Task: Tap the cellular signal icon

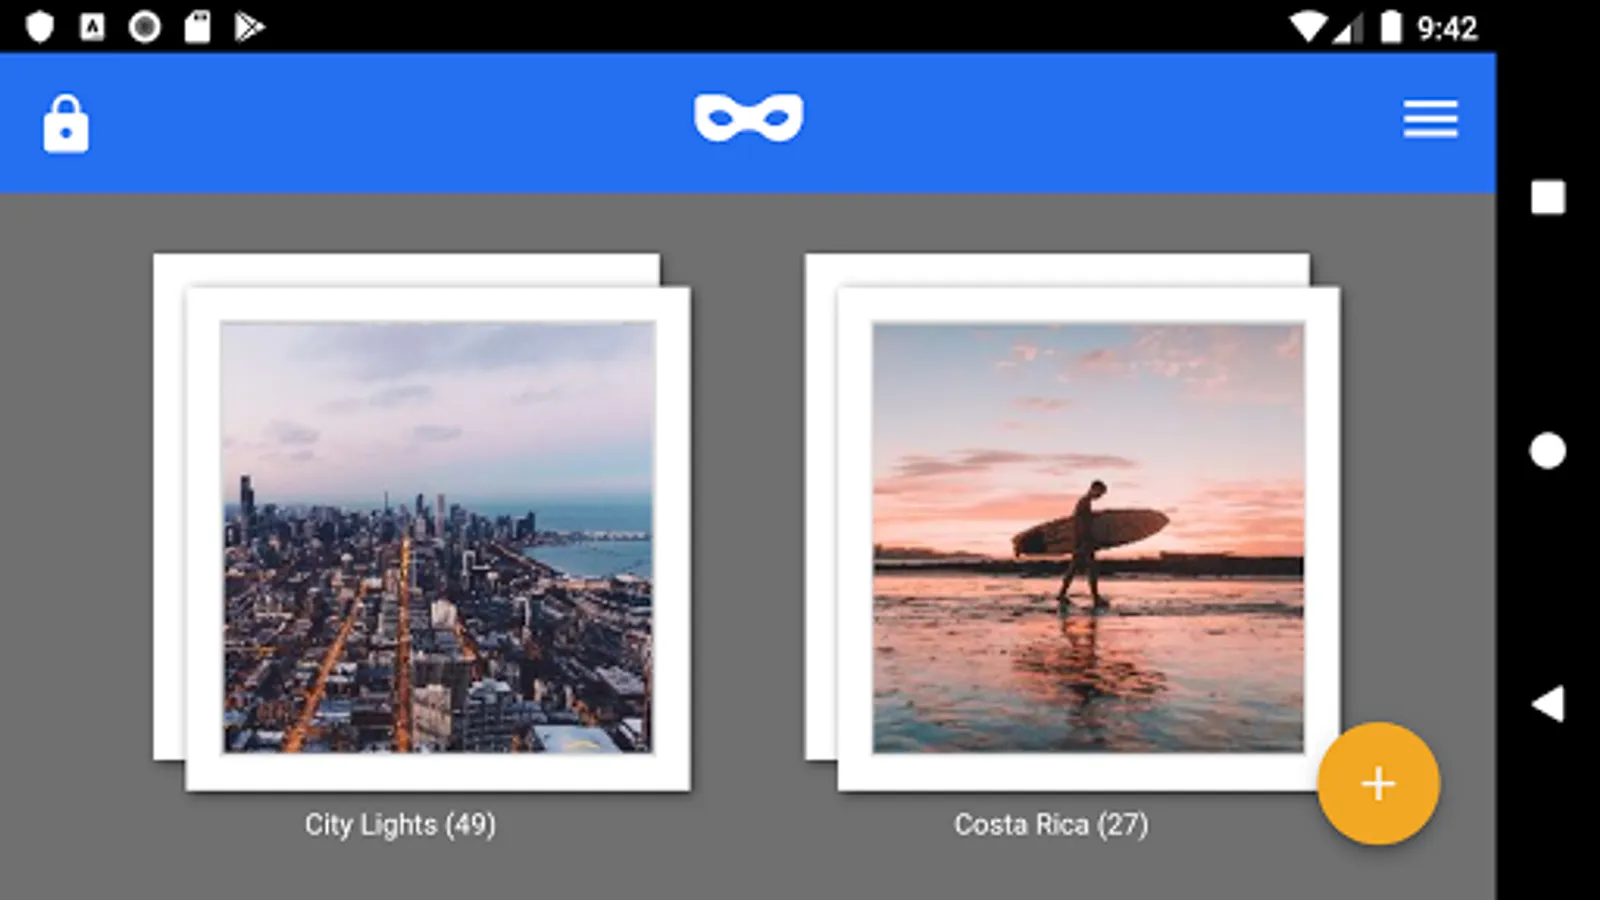Action: [x=1347, y=29]
